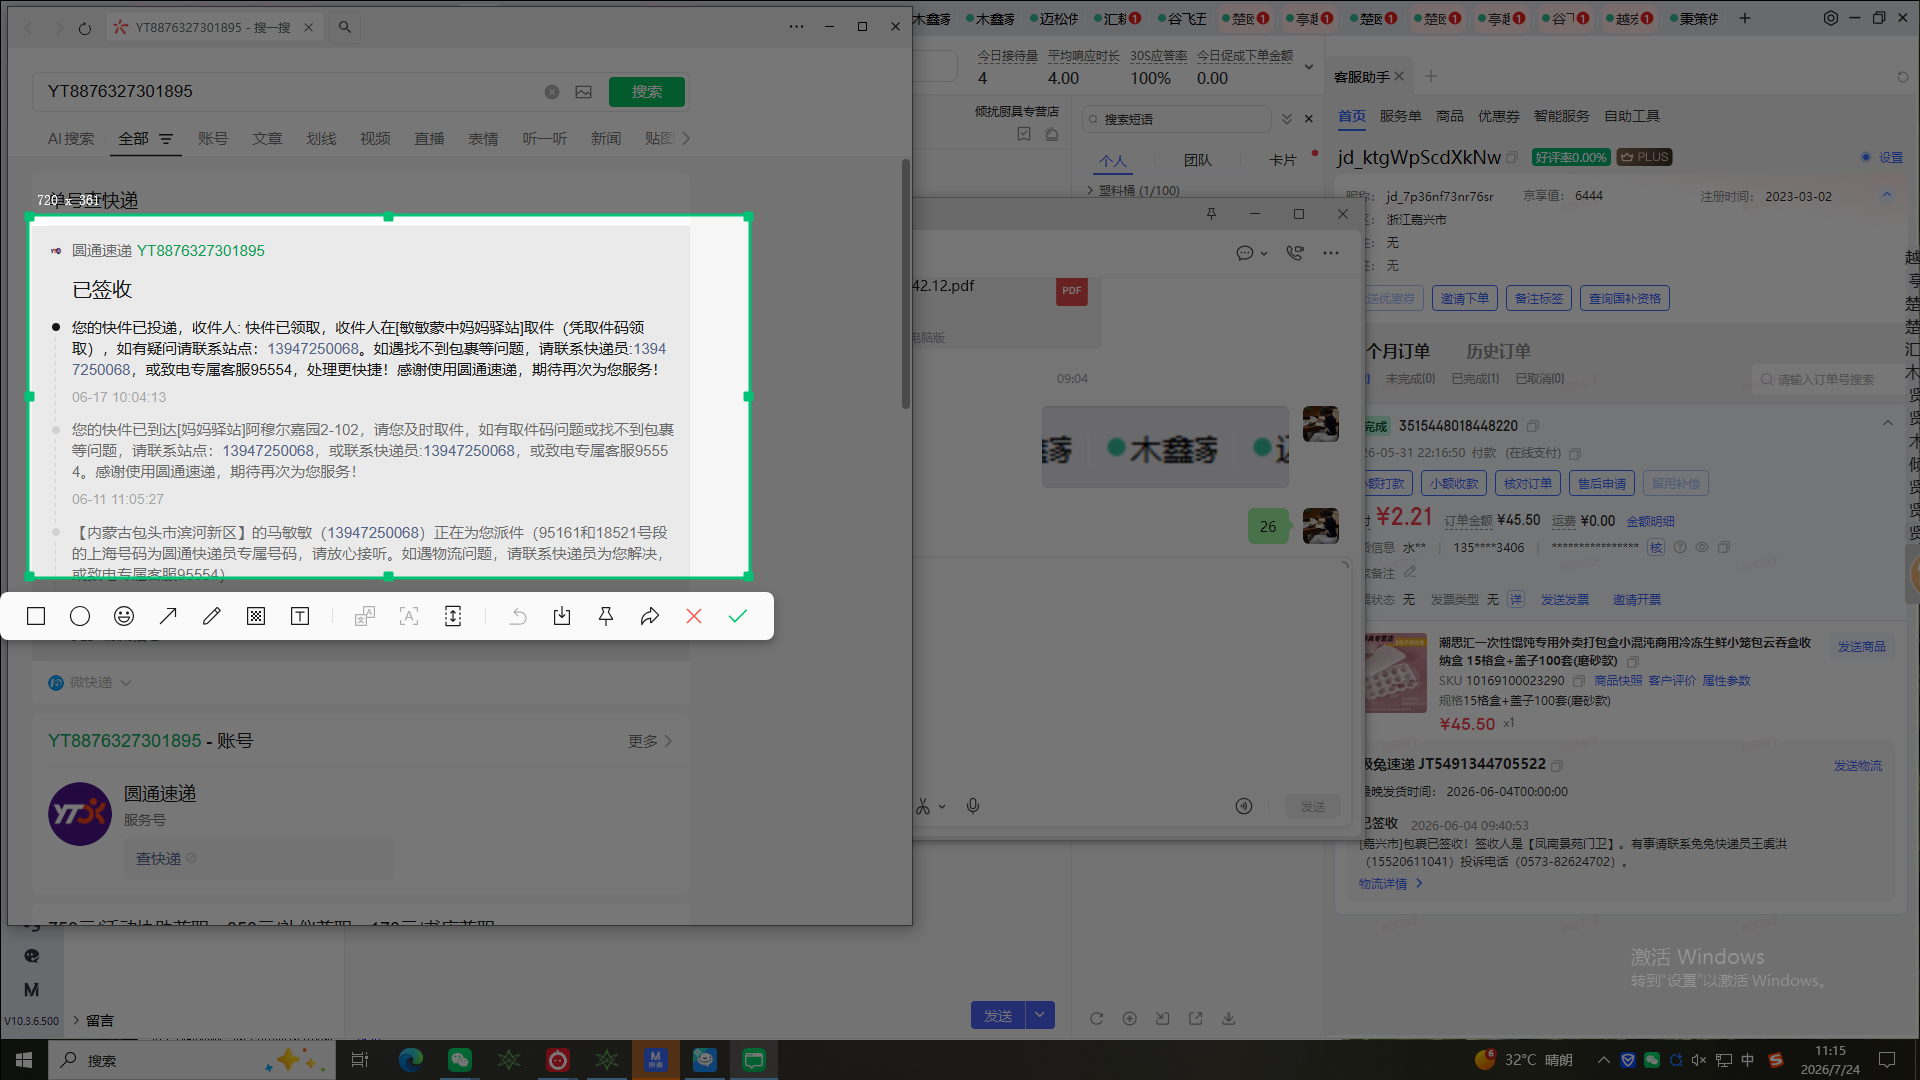Expand the 塑料桶 (1/100) phrase group
Screen dimensions: 1920x1080
click(x=1090, y=190)
